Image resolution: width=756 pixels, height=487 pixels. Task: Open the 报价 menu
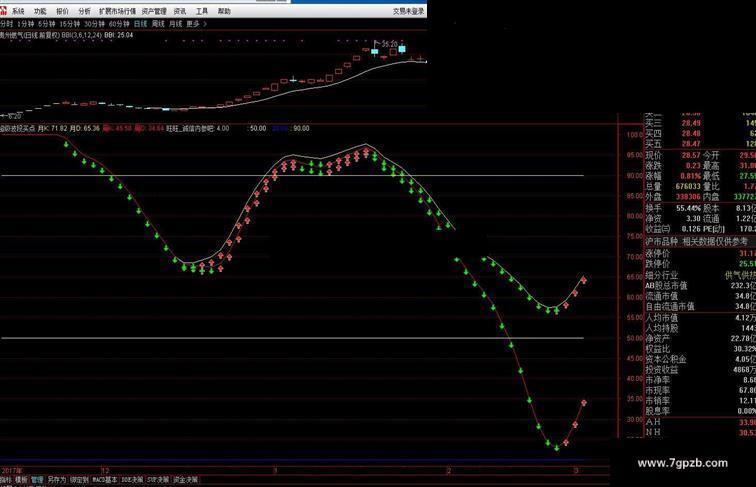[62, 11]
